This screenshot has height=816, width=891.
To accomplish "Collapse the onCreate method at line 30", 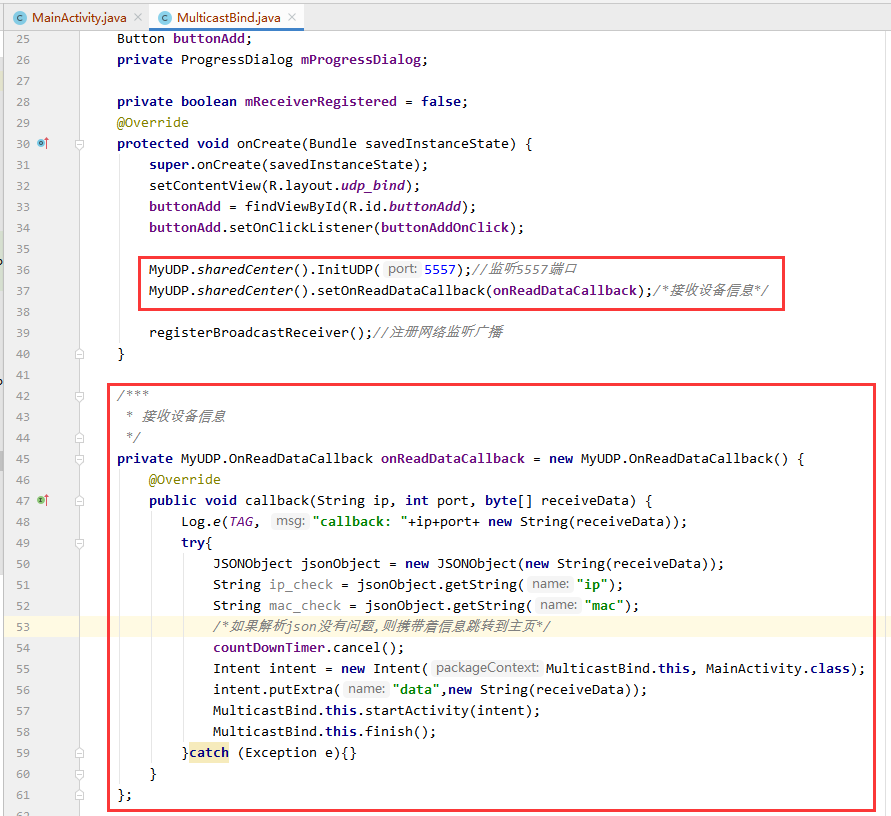I will (x=80, y=144).
